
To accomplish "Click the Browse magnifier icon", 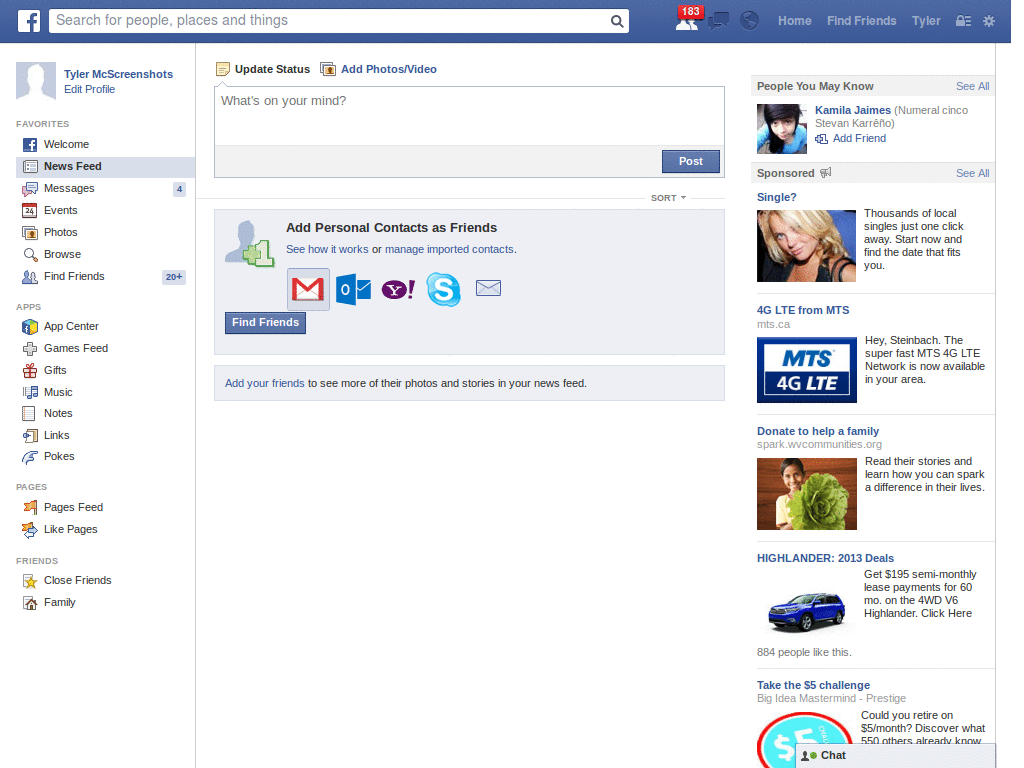I will click(30, 255).
